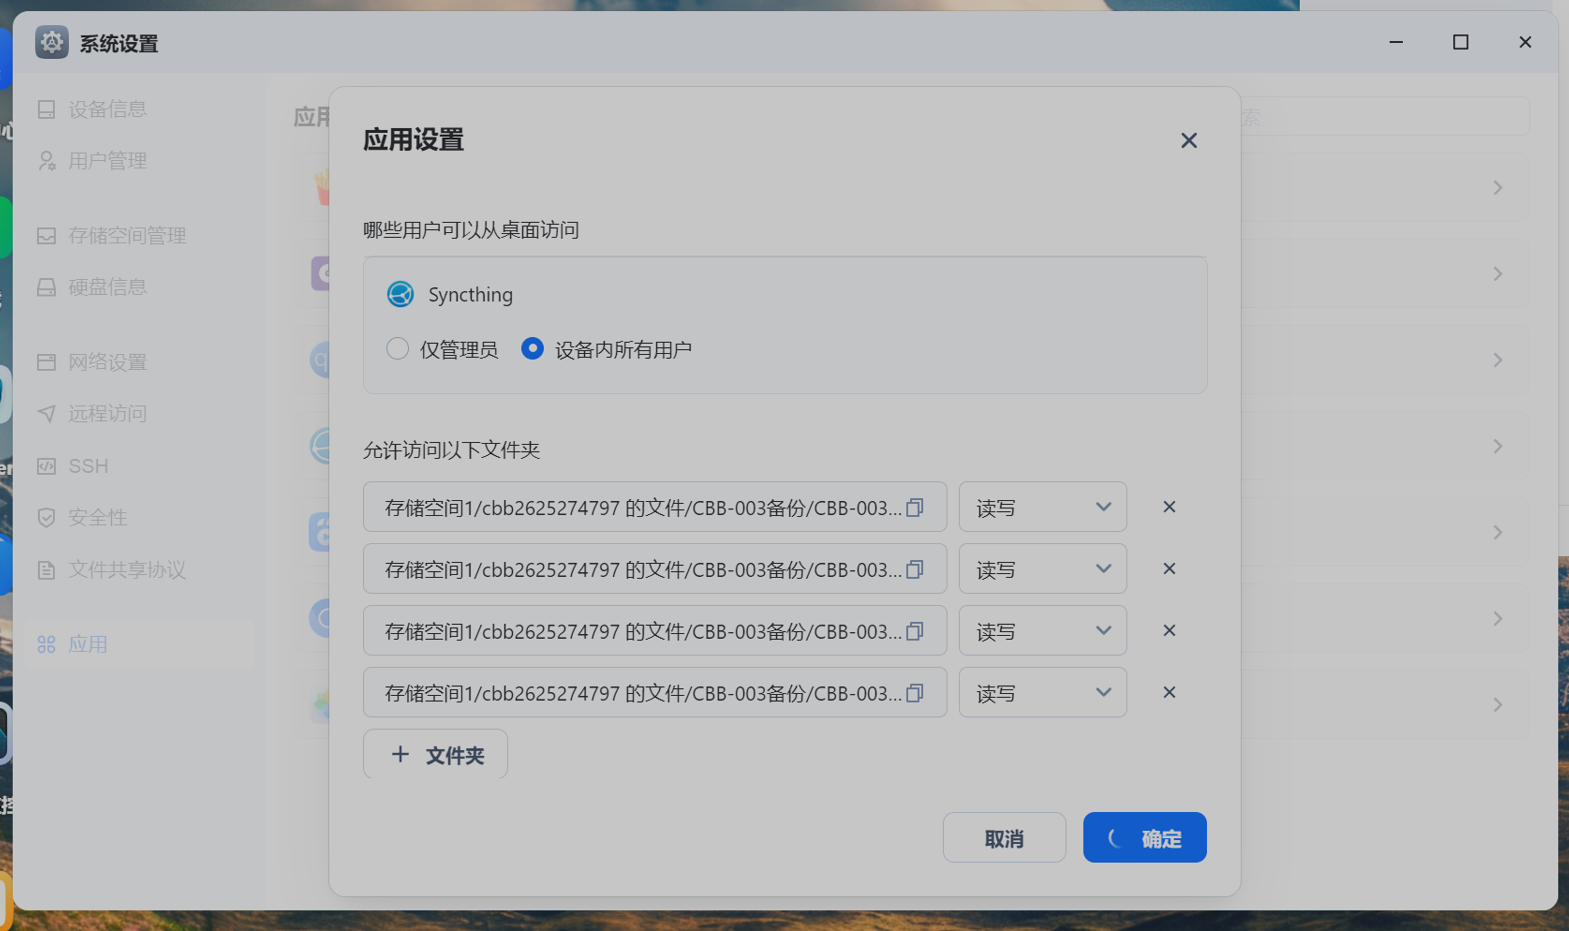The image size is (1569, 931).
Task: Select the 仅管理员 radio button
Action: 397,348
